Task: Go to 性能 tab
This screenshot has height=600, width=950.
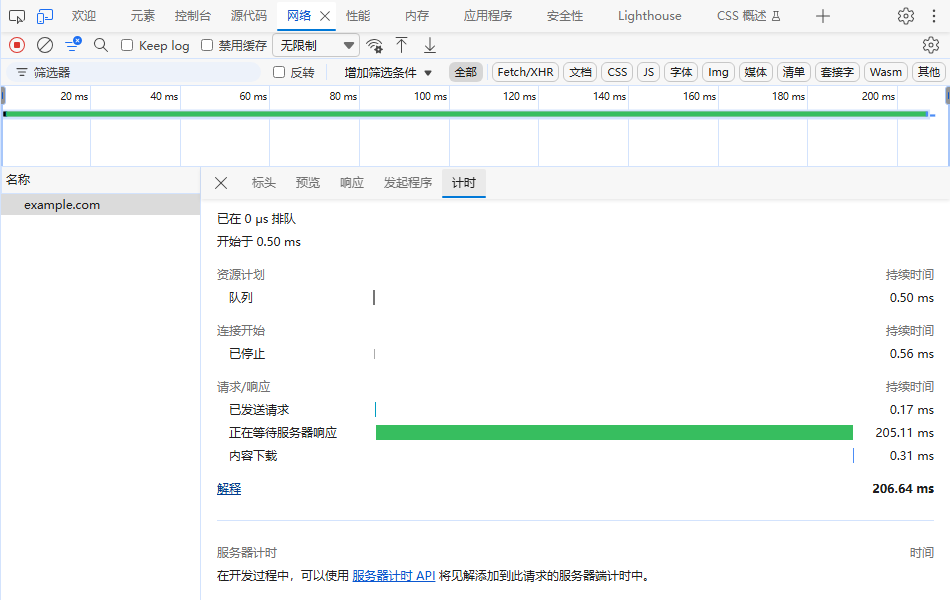Action: pos(357,16)
